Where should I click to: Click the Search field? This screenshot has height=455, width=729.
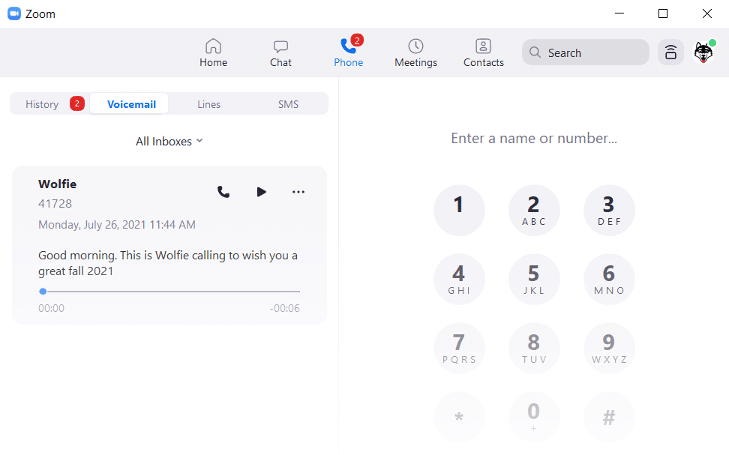coord(585,53)
